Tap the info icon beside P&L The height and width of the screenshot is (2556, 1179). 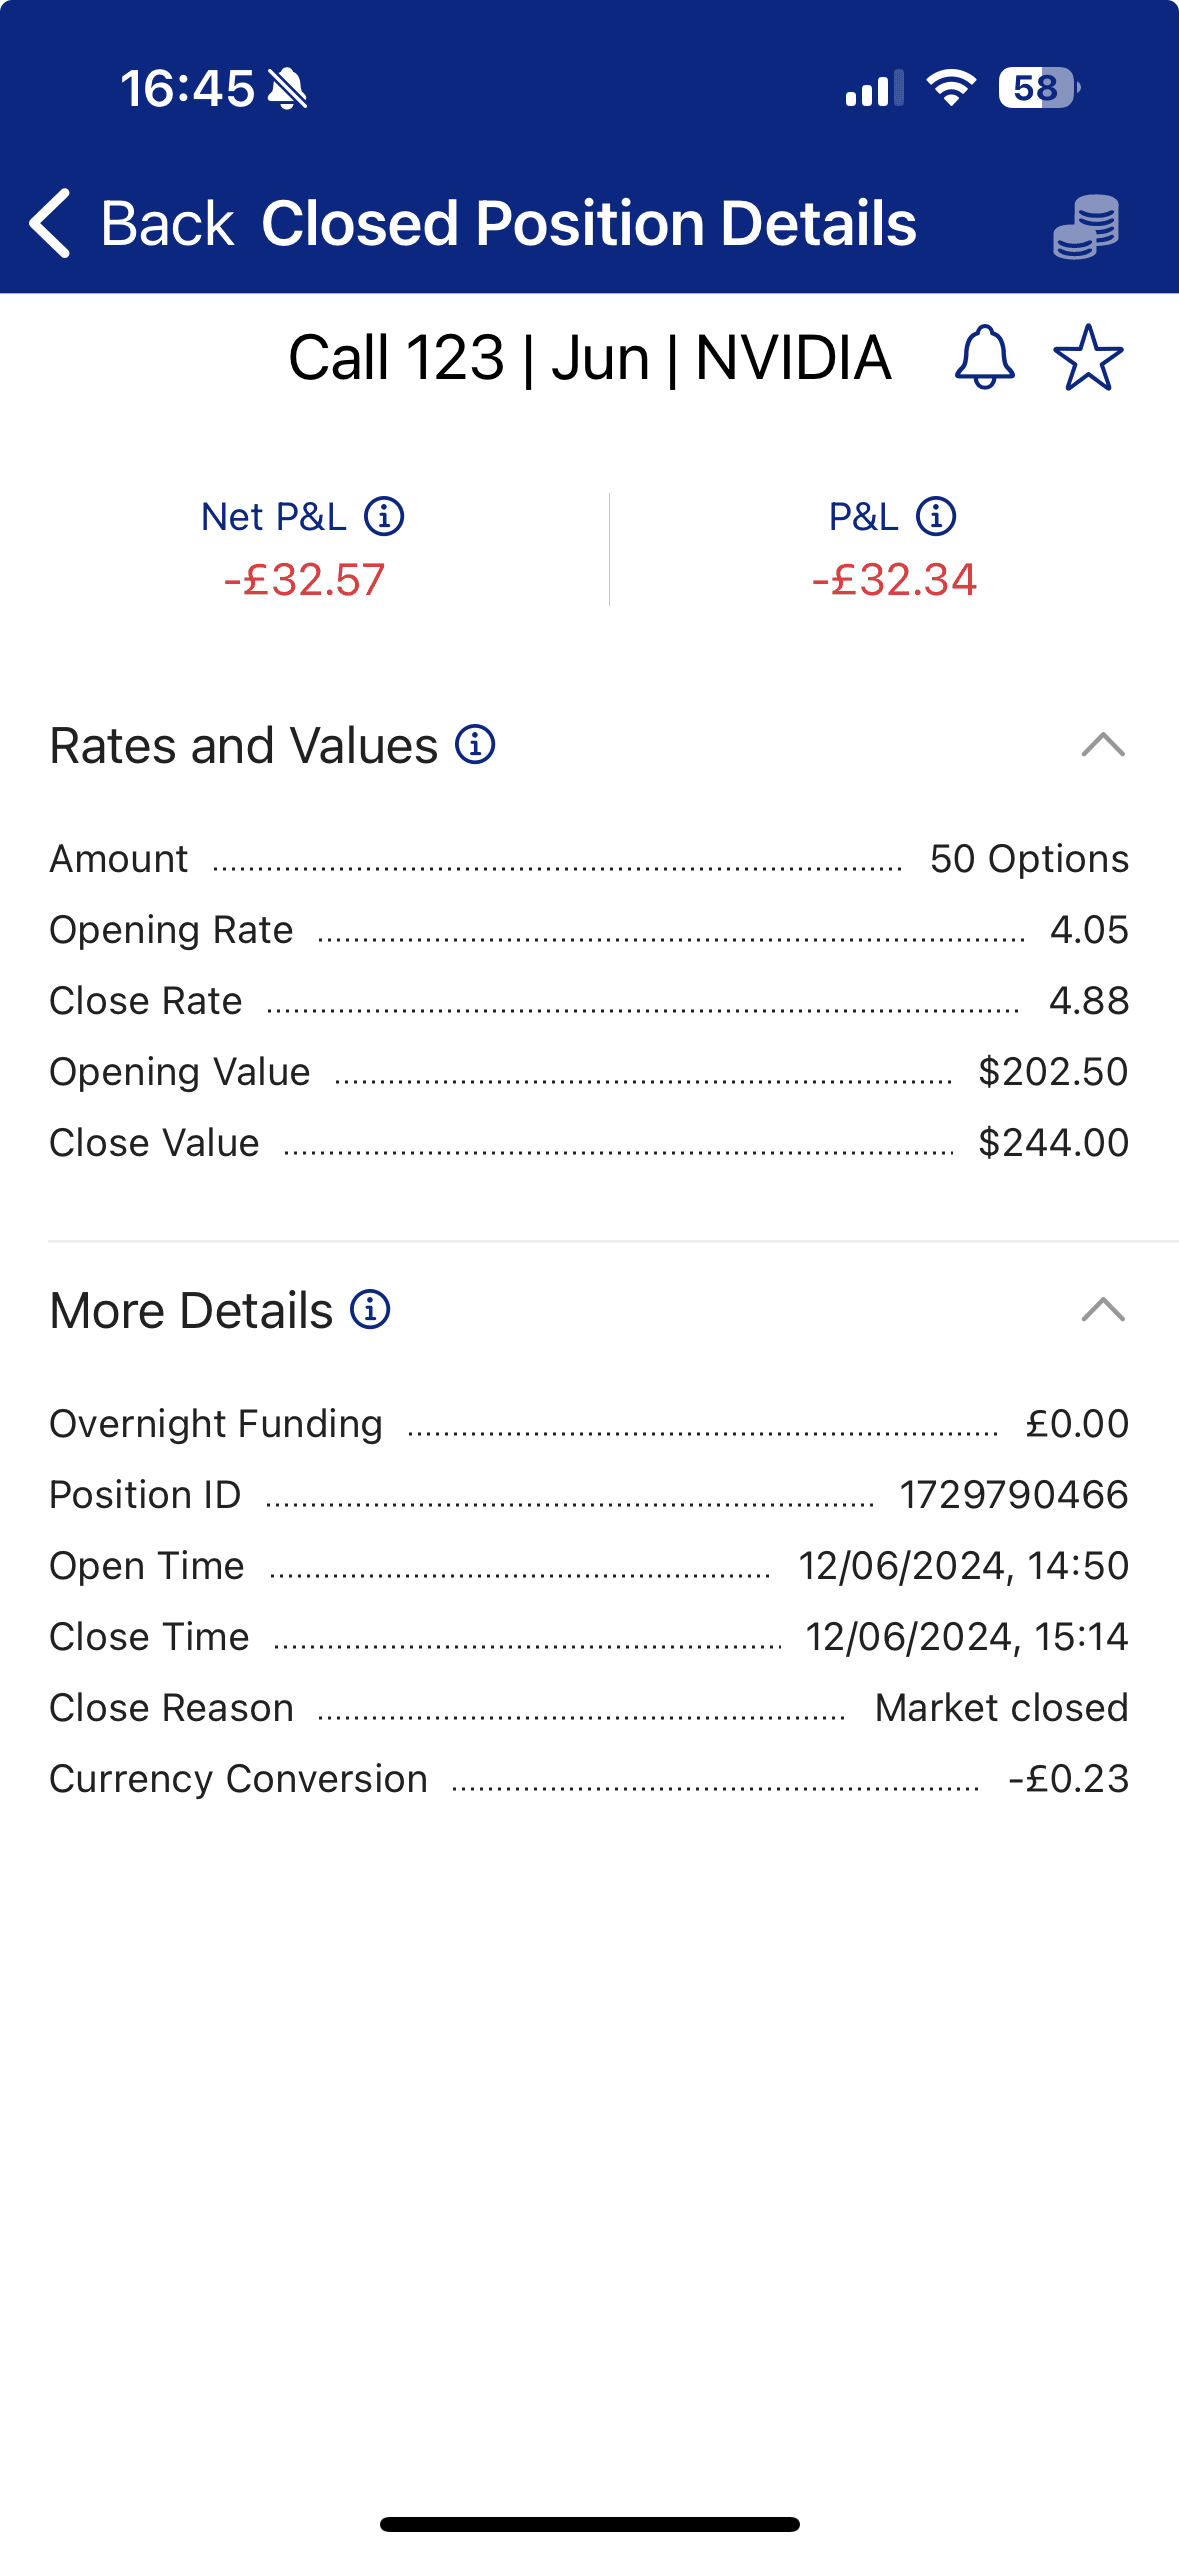tap(936, 517)
